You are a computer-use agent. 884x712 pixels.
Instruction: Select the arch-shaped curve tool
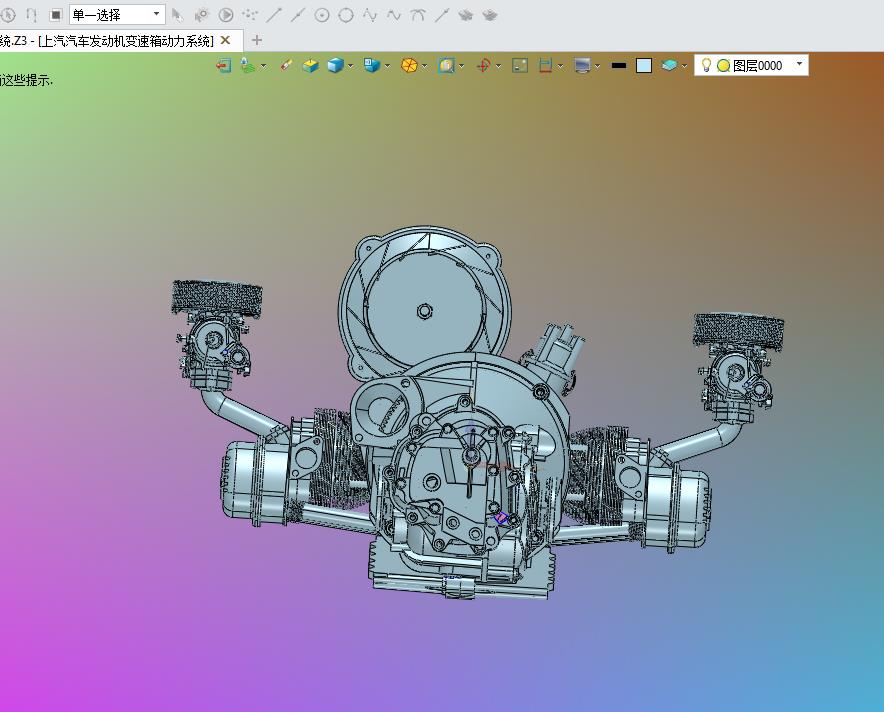click(418, 15)
